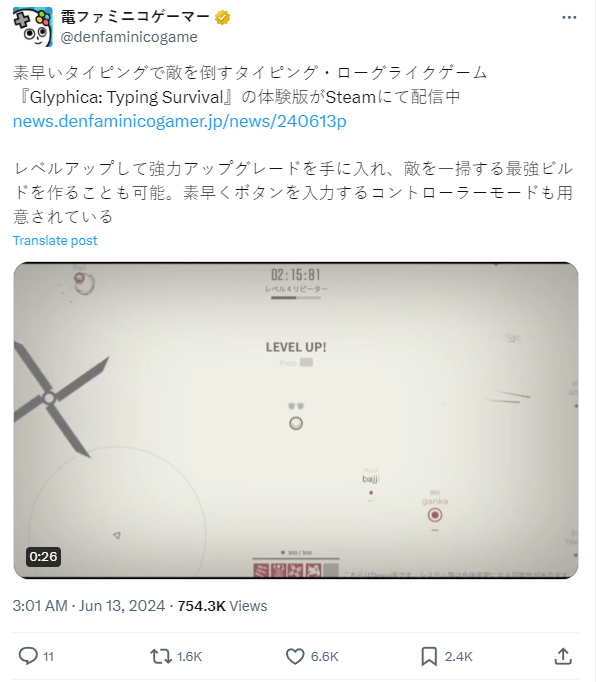Open the reply comment icon

click(x=28, y=656)
